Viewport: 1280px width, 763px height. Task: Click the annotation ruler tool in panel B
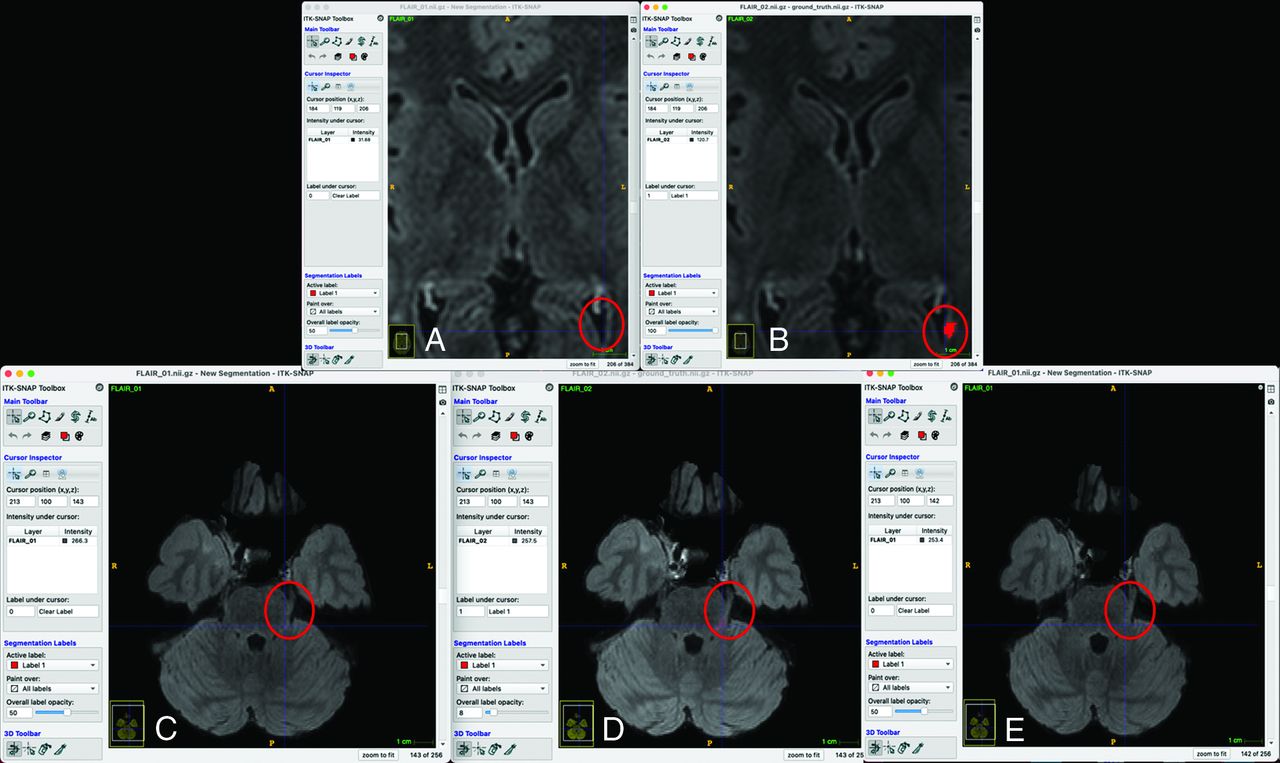[x=711, y=42]
